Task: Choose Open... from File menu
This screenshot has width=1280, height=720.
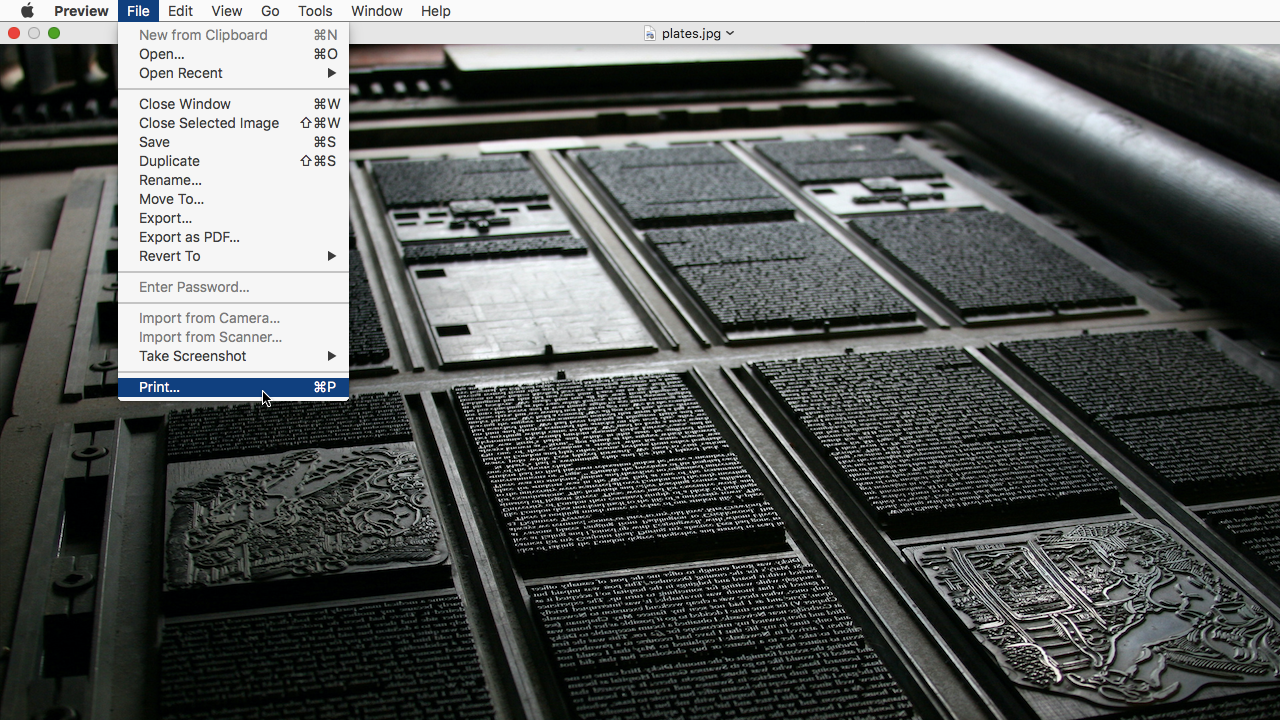Action: (233, 54)
